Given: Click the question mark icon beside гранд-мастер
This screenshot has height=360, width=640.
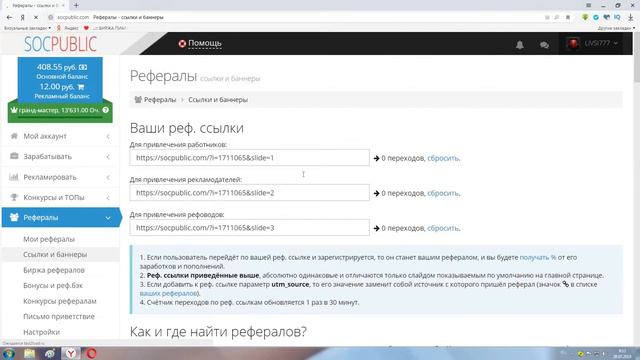Looking at the screenshot, I should point(106,110).
